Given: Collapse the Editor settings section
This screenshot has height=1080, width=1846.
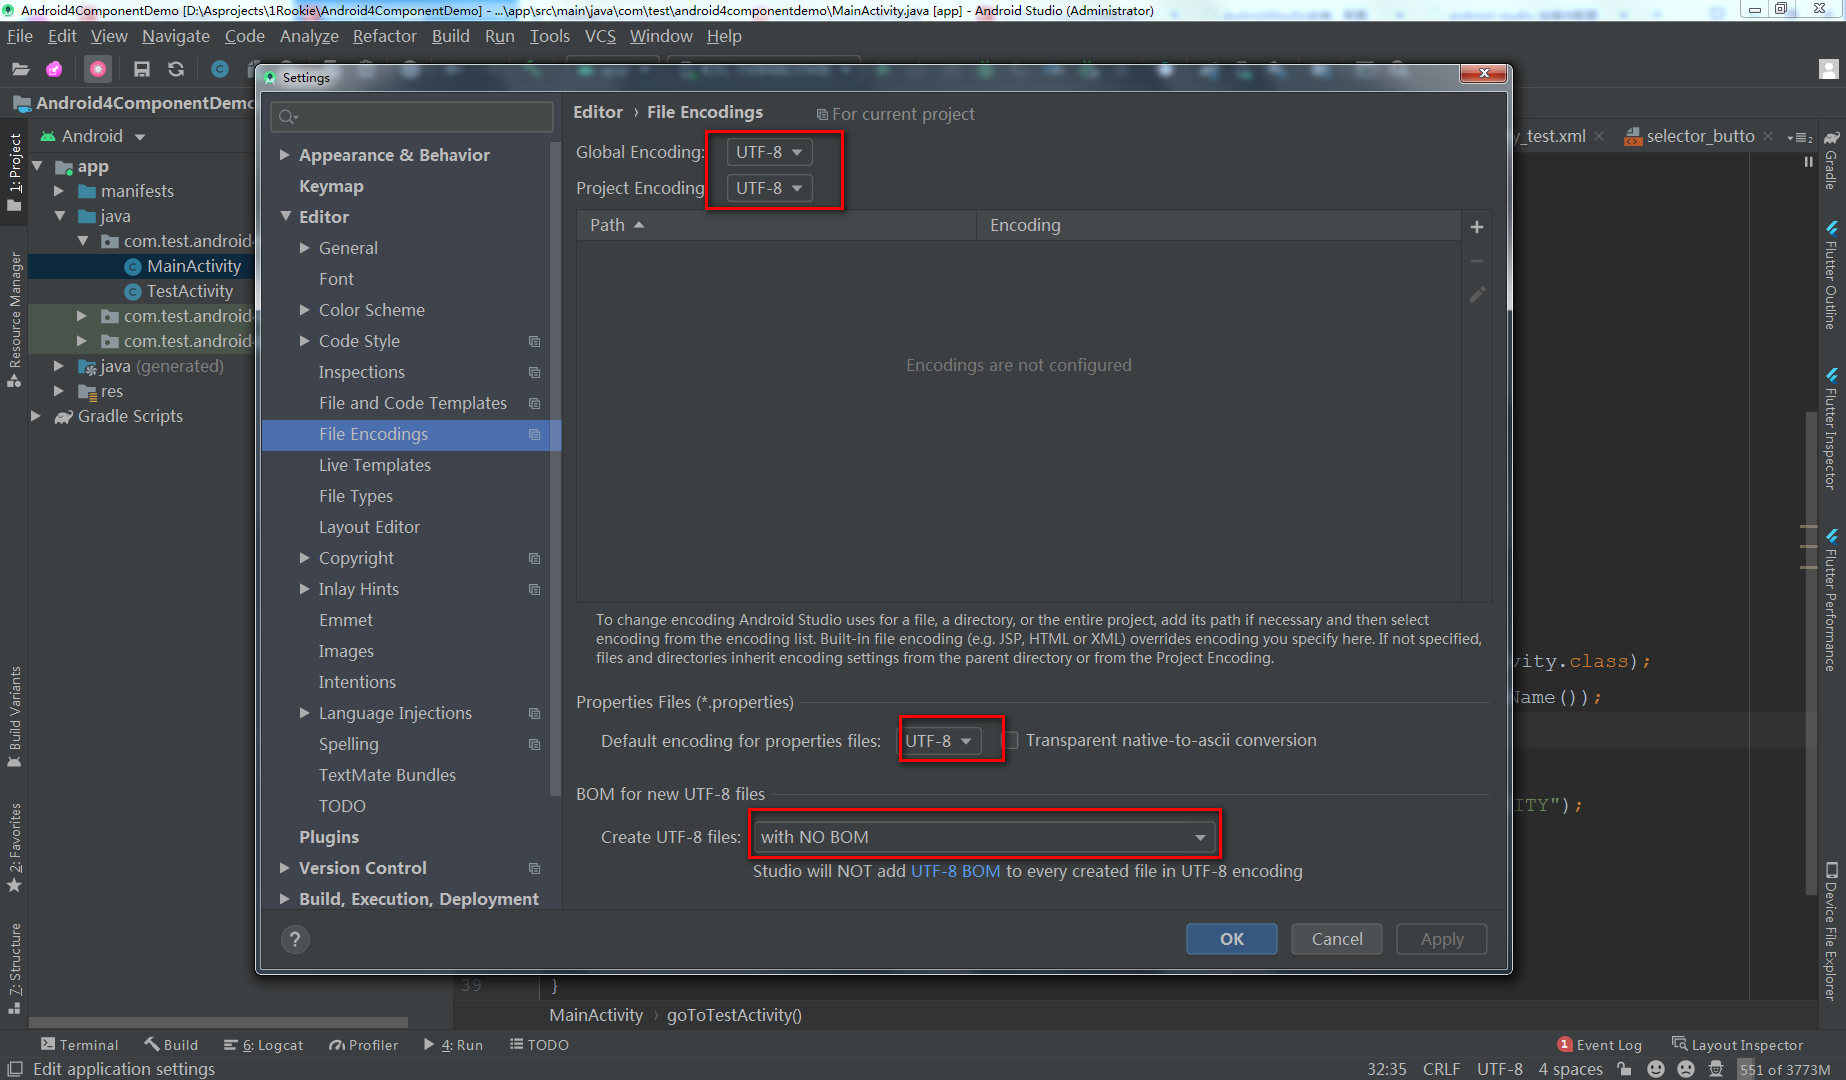Looking at the screenshot, I should 285,217.
